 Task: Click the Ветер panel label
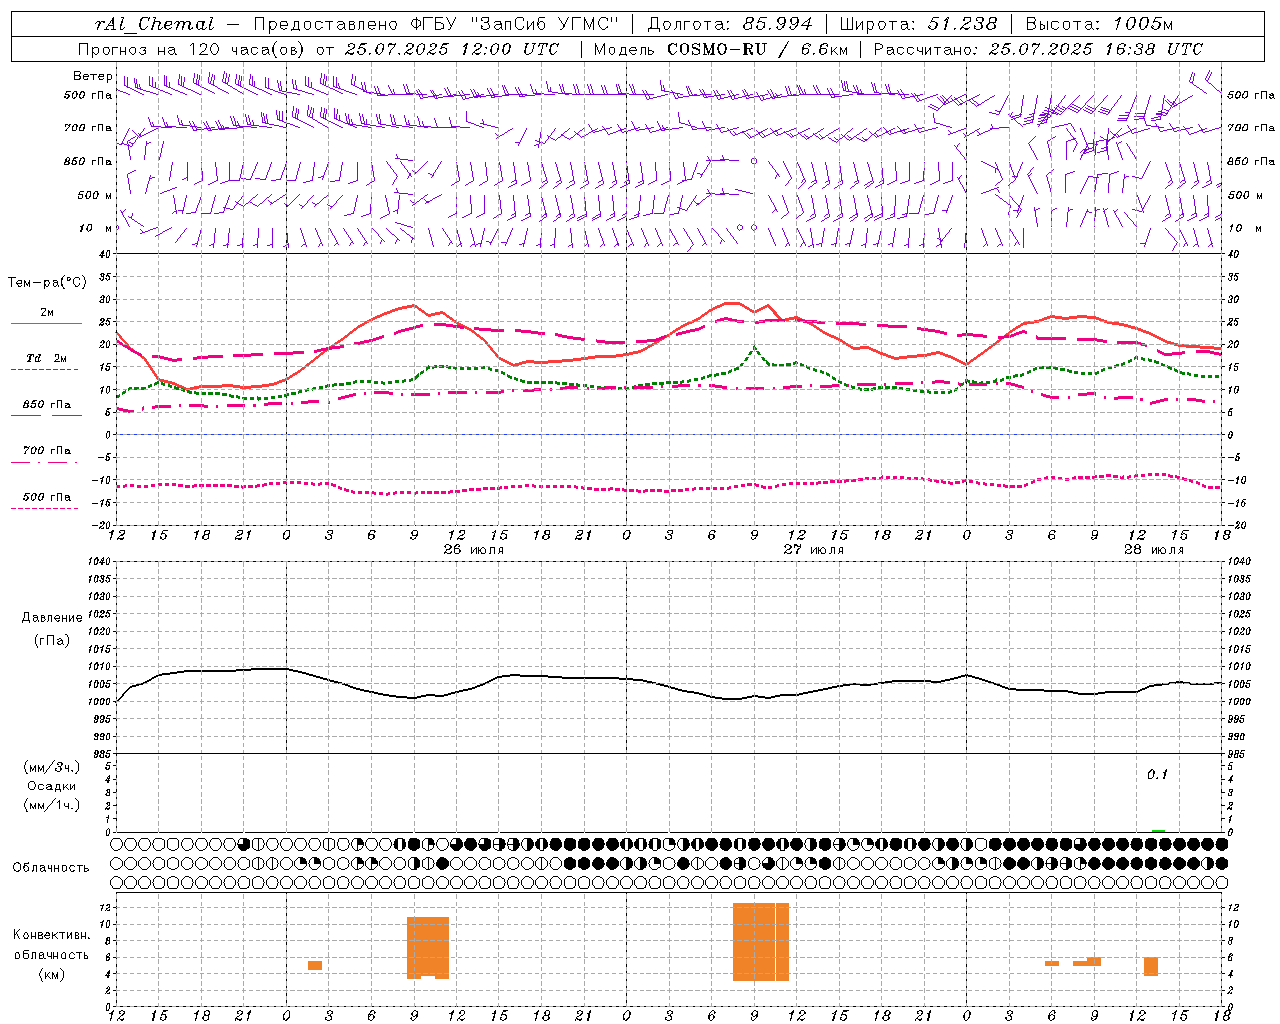pyautogui.click(x=92, y=76)
